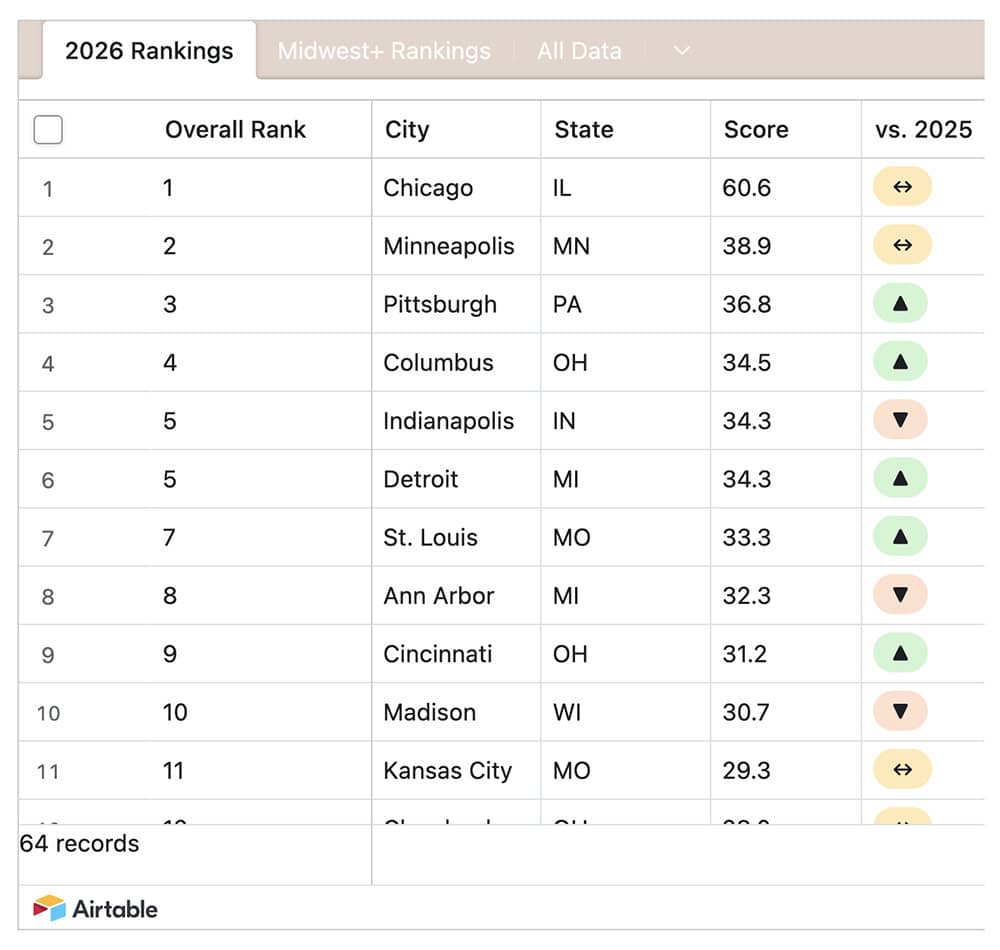Click Indianapolis's red down-arrow badge

(x=900, y=420)
